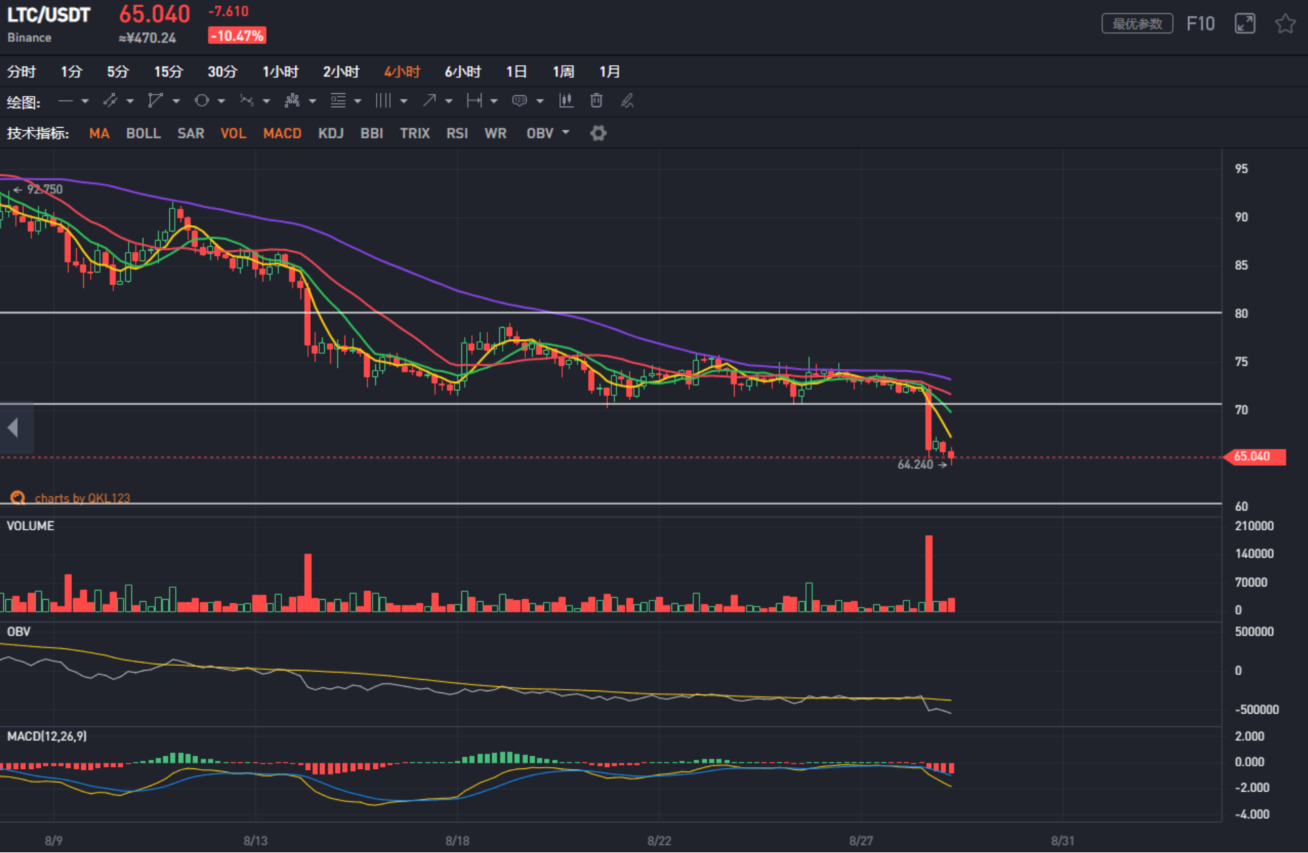Open circle shape tool dropdown arrow
Screen dimensions: 1308x853
(221, 102)
